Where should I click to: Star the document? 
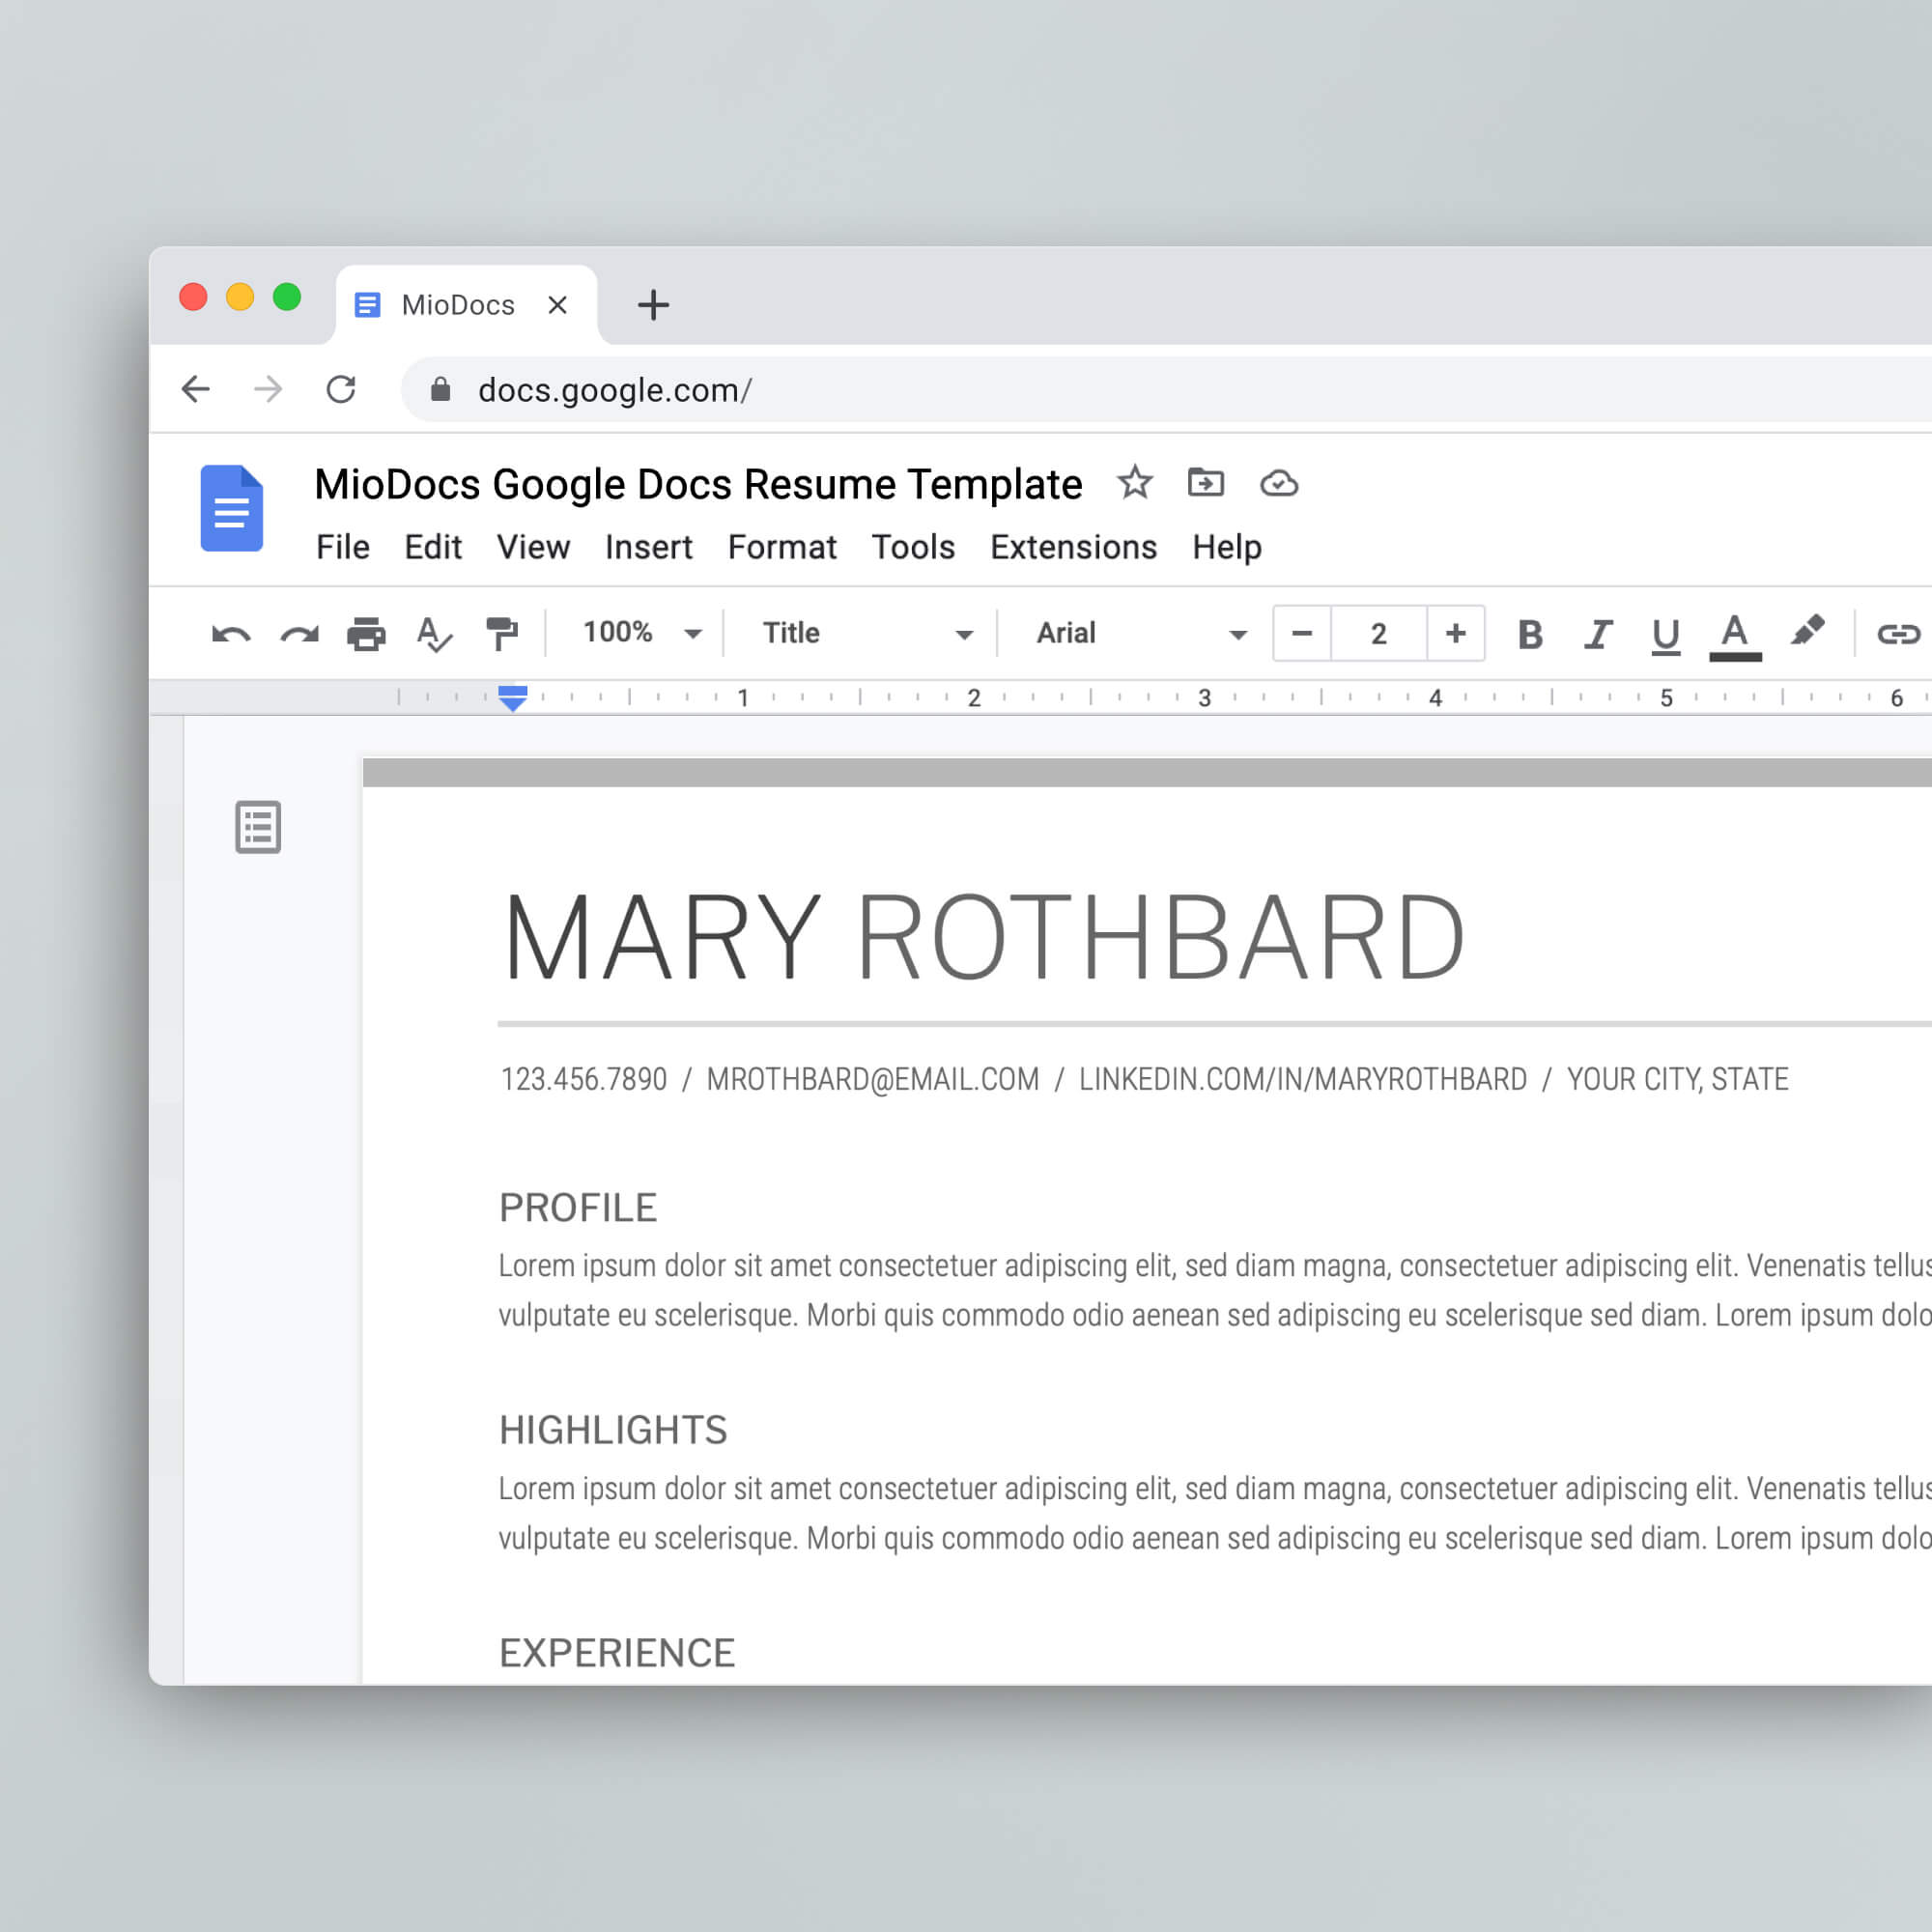click(x=1135, y=483)
